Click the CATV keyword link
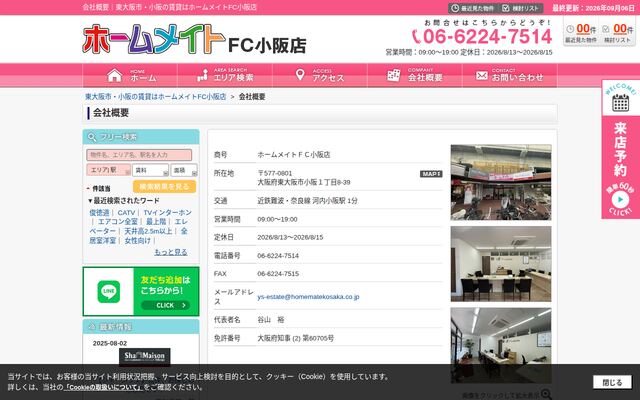 click(126, 213)
